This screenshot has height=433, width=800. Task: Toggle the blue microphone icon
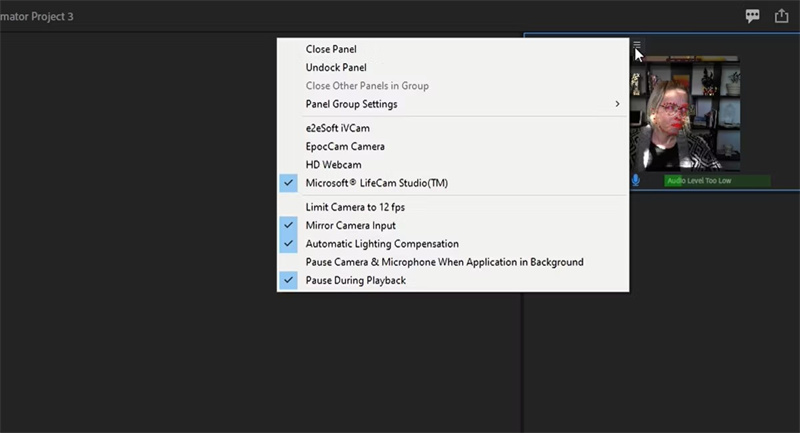pos(636,180)
